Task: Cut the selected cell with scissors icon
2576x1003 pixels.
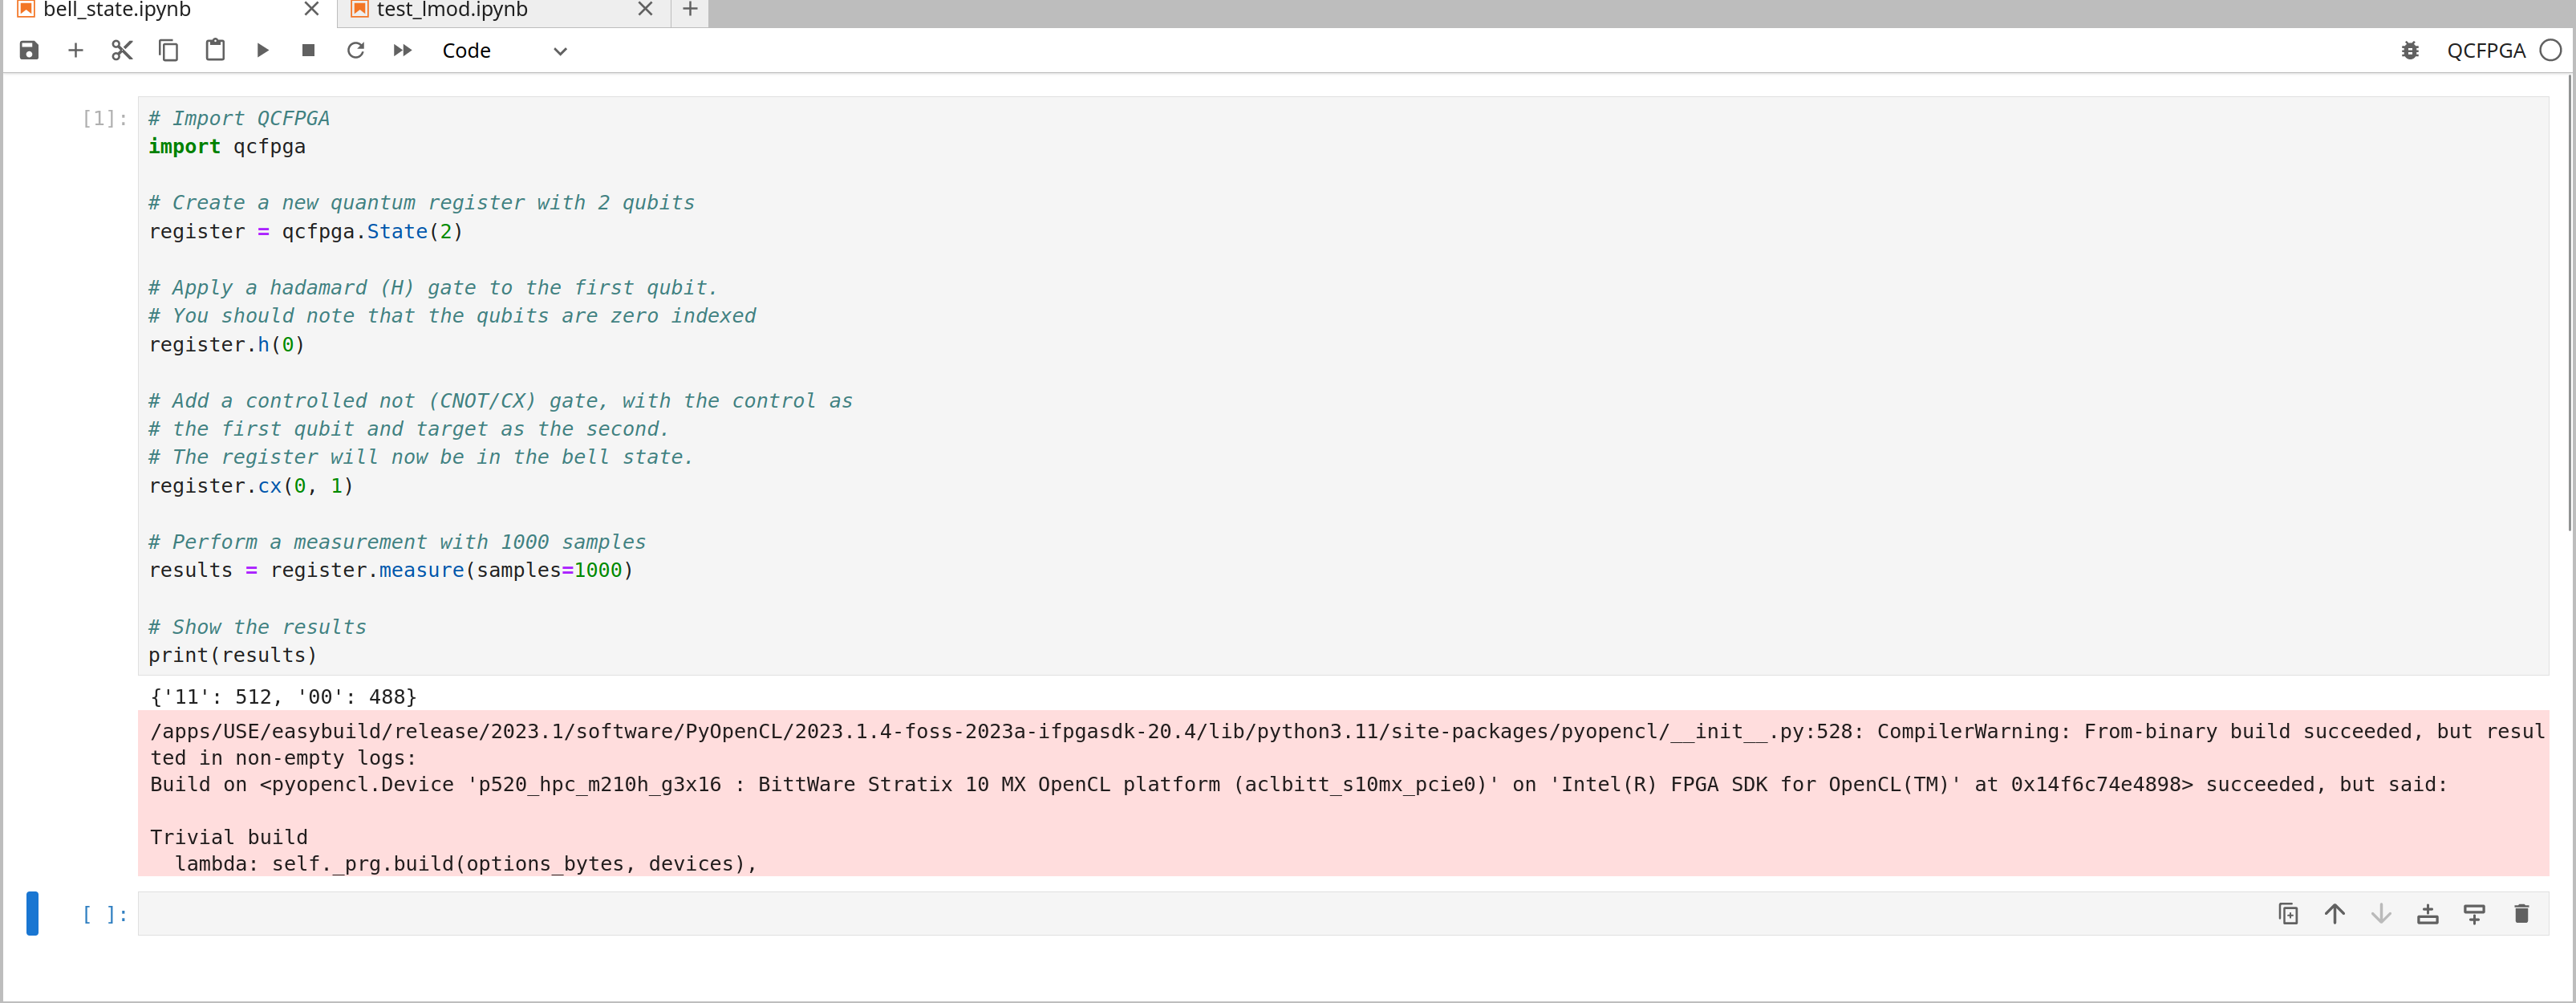Action: tap(122, 50)
